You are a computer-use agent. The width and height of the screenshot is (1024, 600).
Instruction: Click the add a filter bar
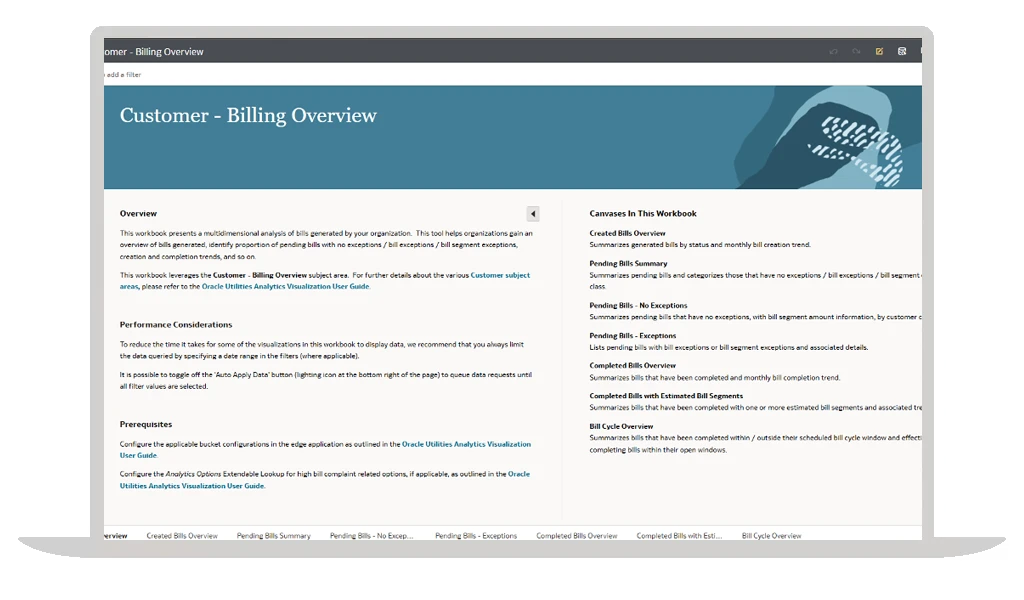tap(125, 75)
